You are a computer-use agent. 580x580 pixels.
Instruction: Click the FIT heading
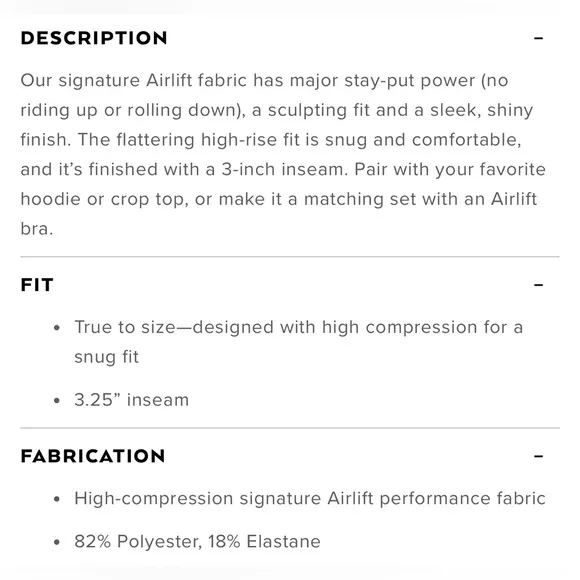point(37,285)
